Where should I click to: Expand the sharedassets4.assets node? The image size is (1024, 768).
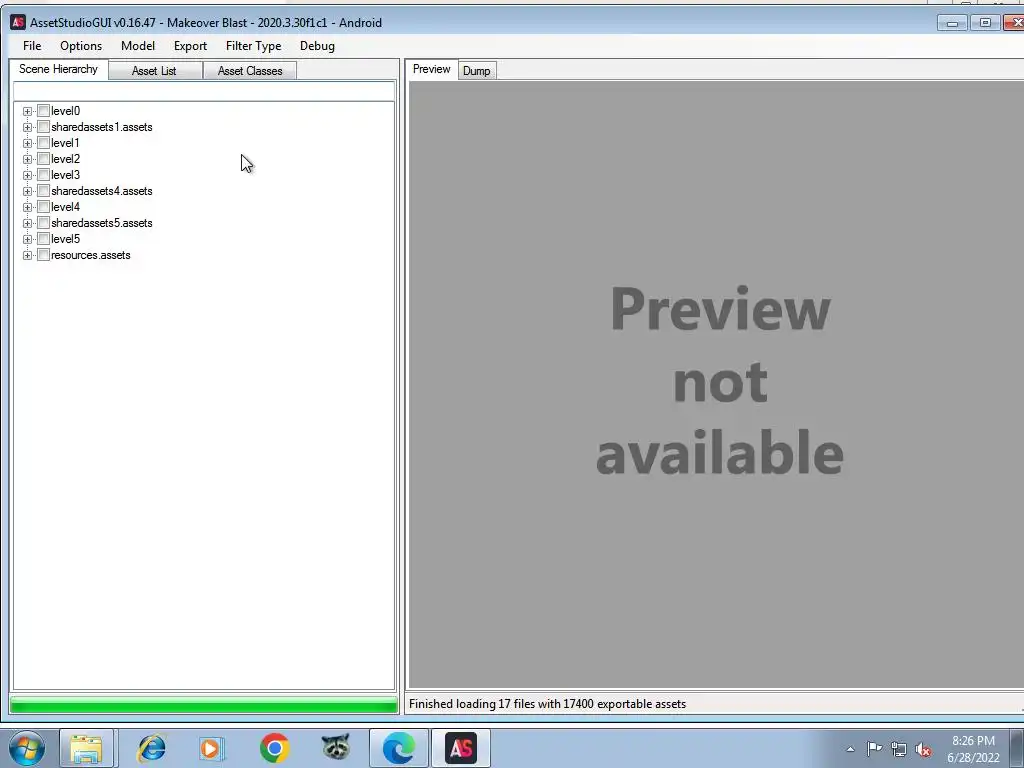coord(27,191)
